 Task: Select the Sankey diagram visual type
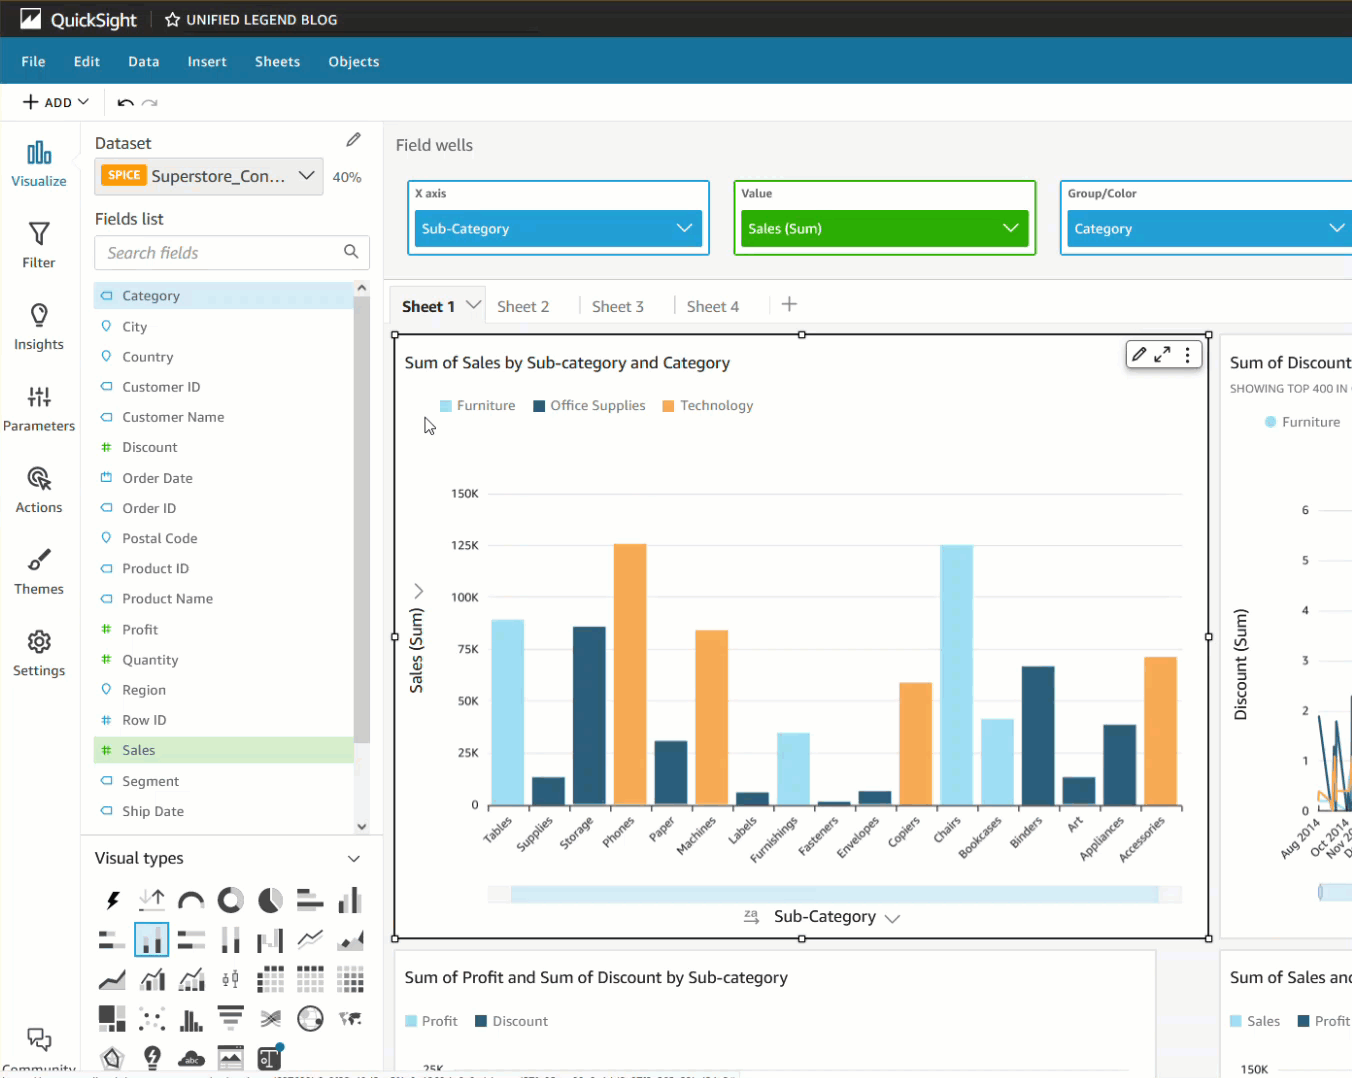[270, 1019]
